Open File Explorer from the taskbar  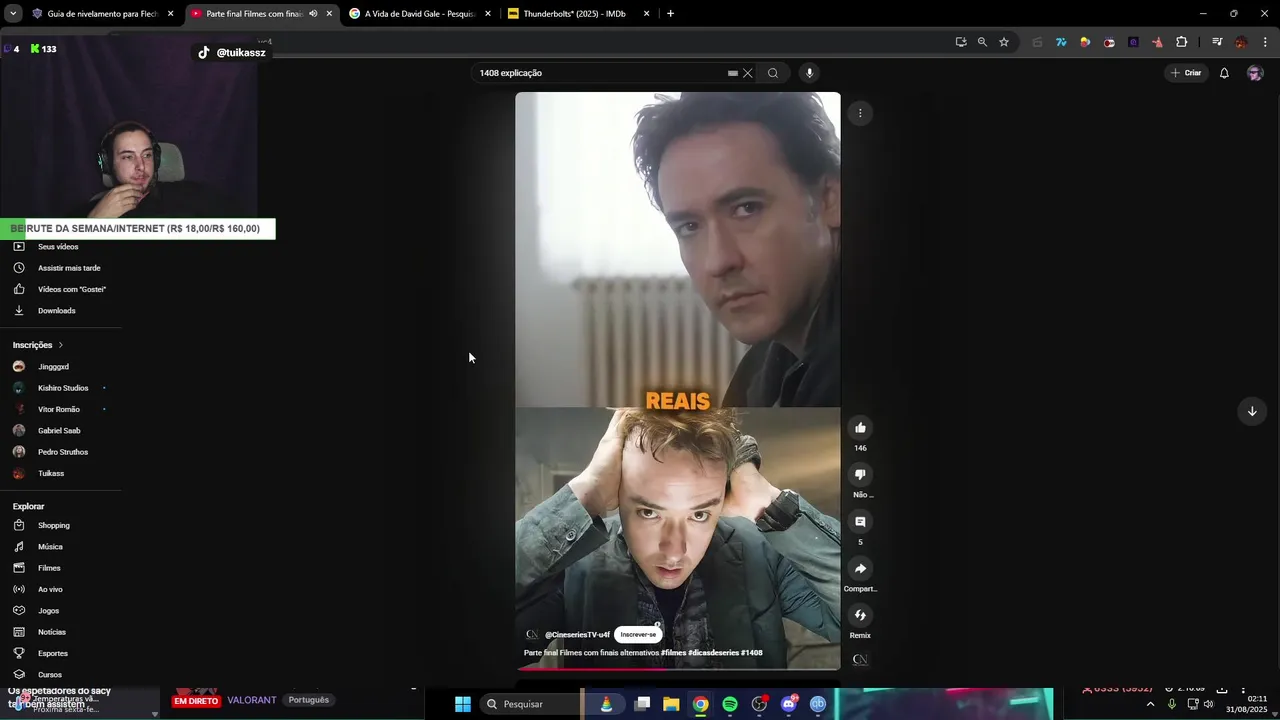coord(671,704)
